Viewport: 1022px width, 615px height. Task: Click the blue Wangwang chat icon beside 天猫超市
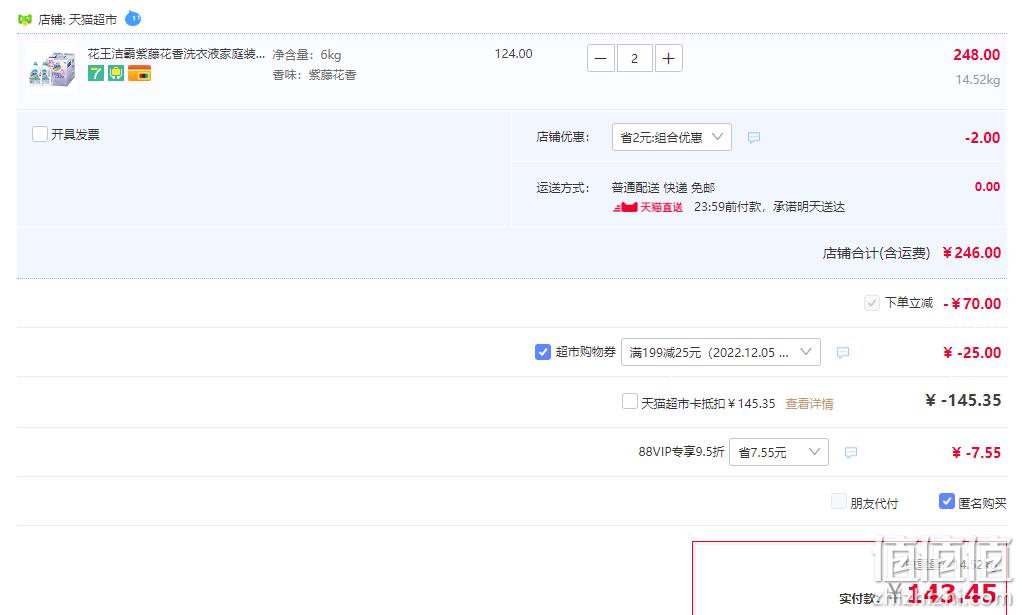point(133,18)
